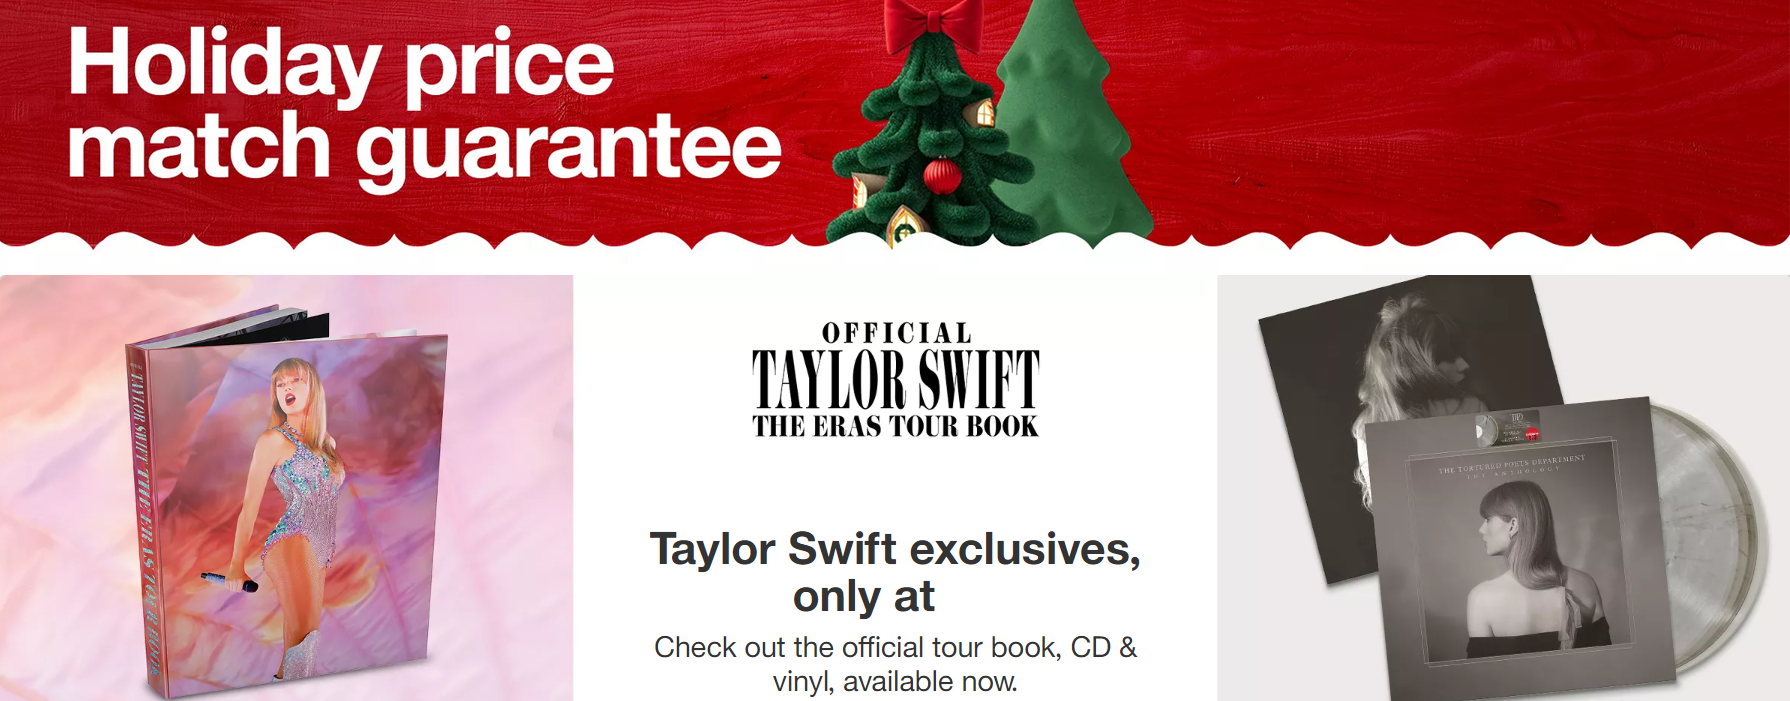Click the red bow atop the tree

[934, 24]
